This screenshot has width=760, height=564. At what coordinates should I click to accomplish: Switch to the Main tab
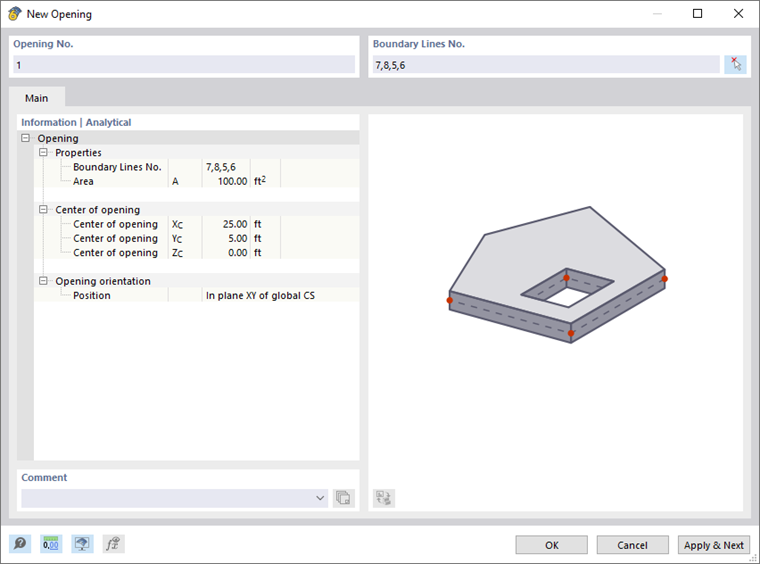pyautogui.click(x=37, y=98)
